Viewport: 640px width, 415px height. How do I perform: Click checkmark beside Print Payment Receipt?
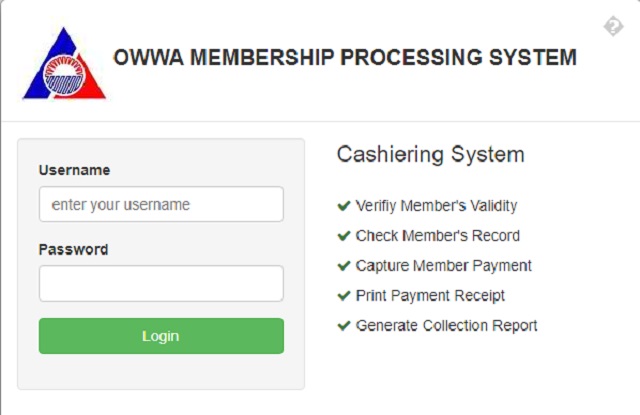coord(344,295)
